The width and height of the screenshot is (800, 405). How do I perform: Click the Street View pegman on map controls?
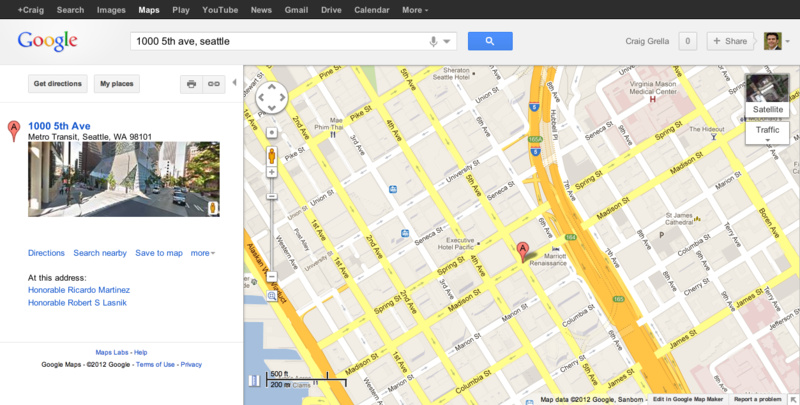point(272,156)
